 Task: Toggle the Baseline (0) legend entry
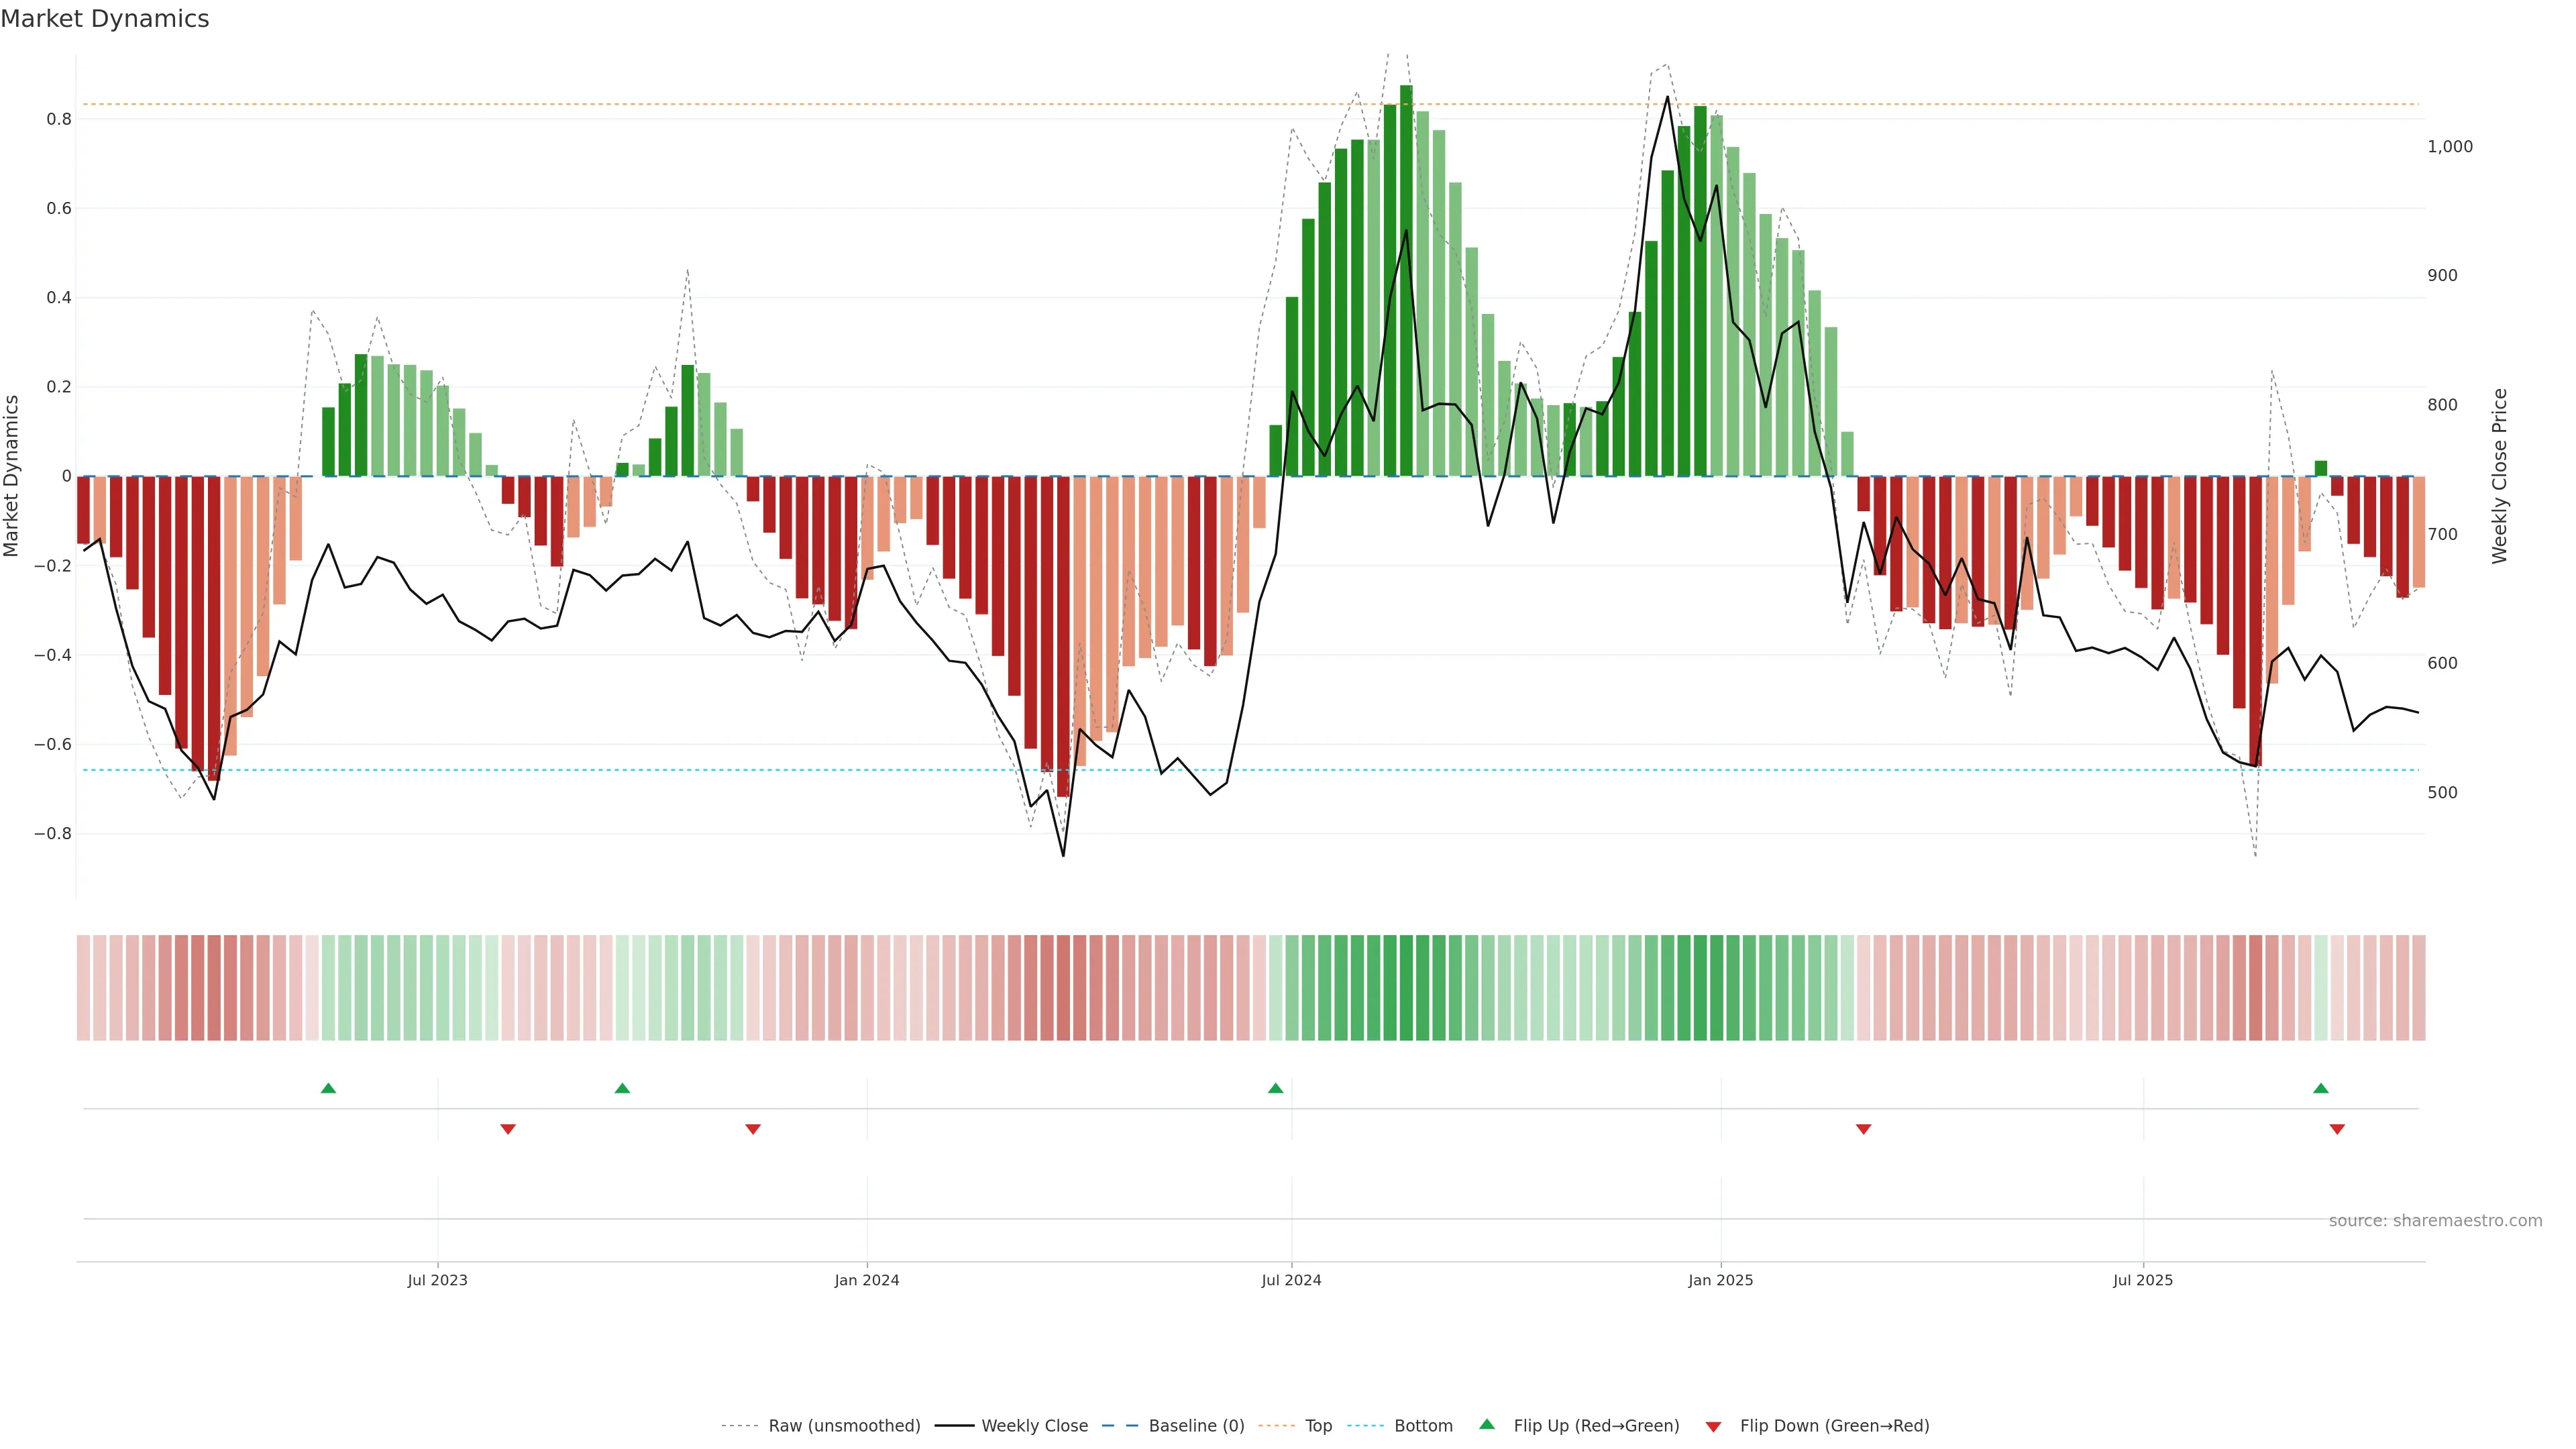click(x=1196, y=1426)
